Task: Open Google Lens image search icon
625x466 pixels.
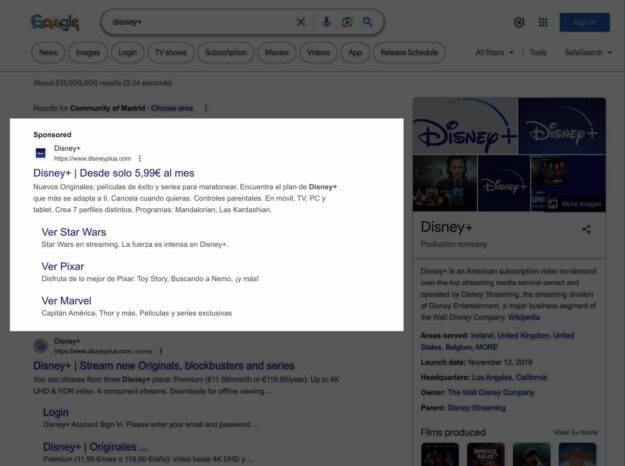Action: pyautogui.click(x=347, y=22)
